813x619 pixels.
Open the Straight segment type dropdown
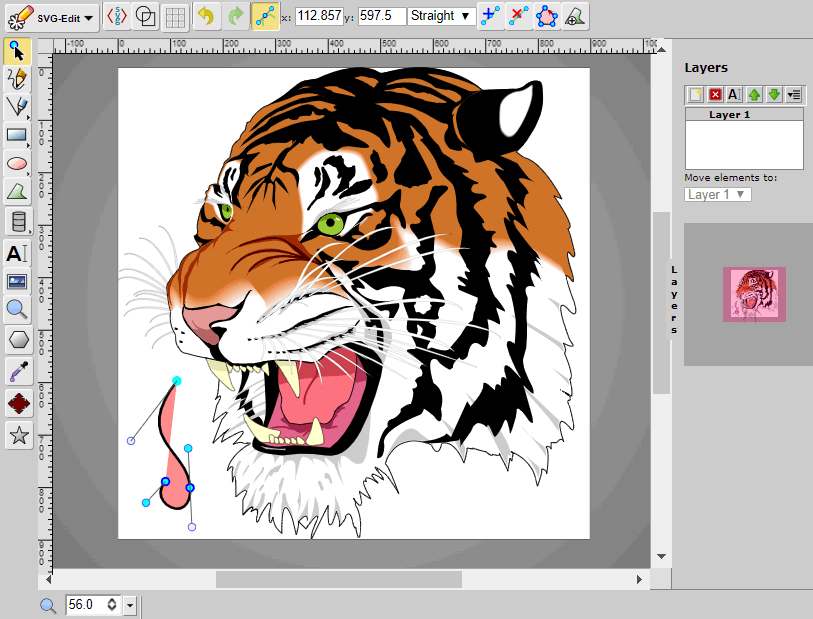440,16
